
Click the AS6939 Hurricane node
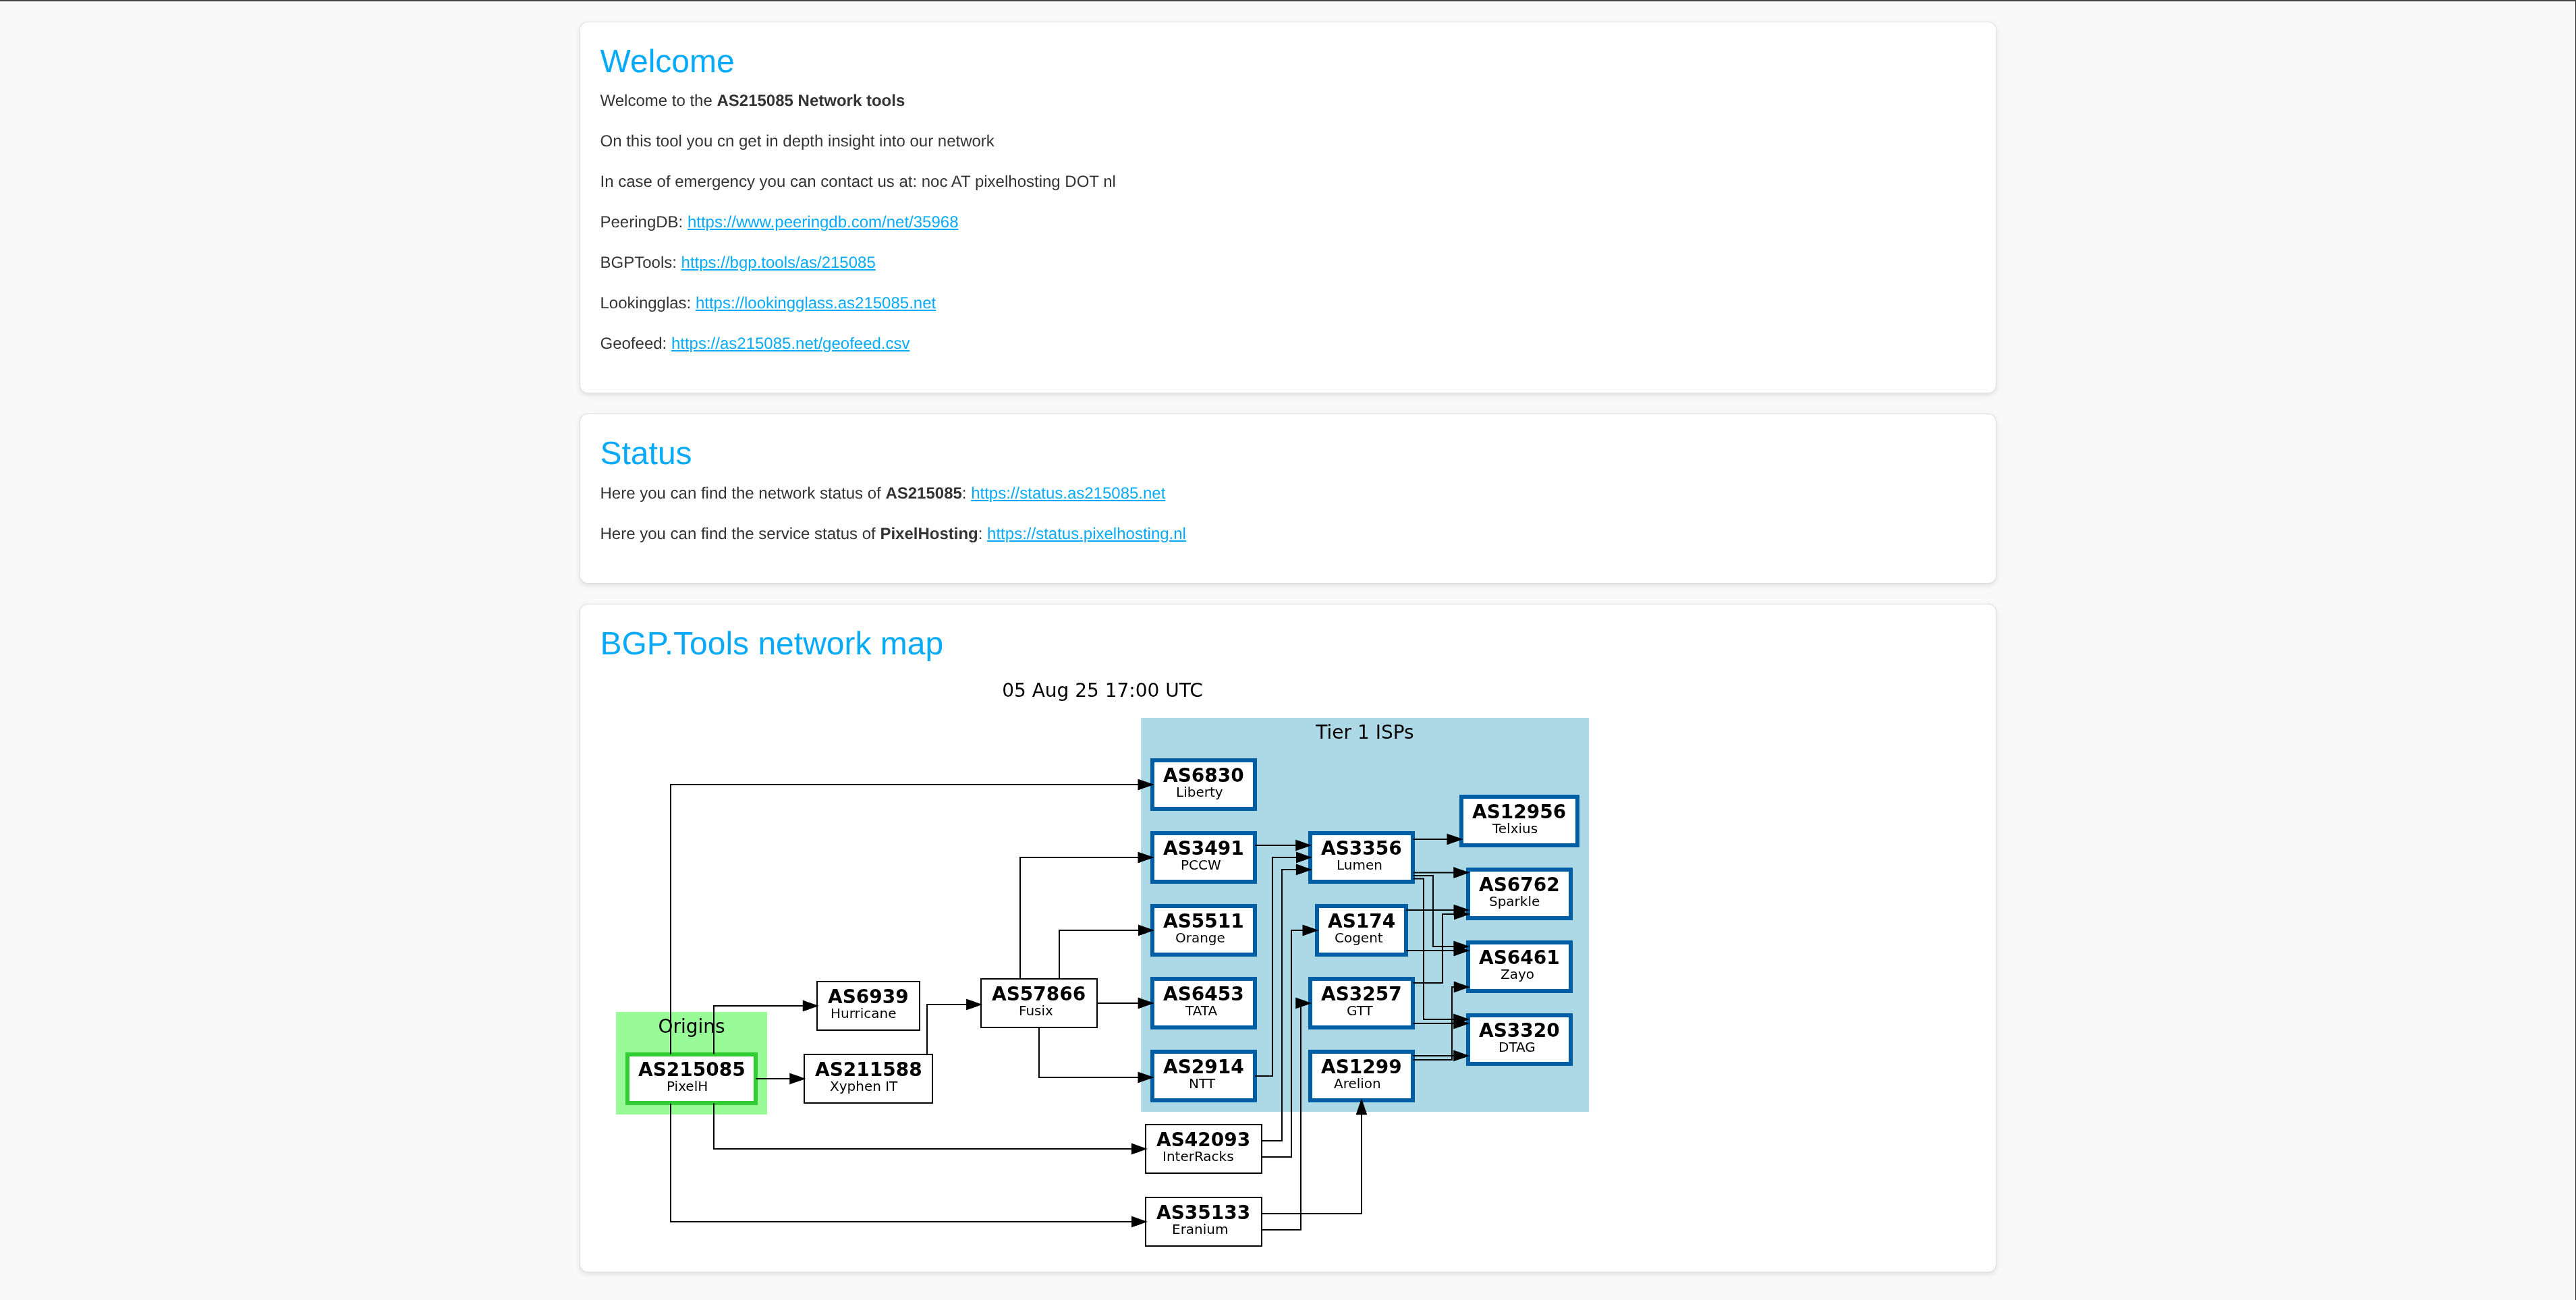tap(867, 1005)
